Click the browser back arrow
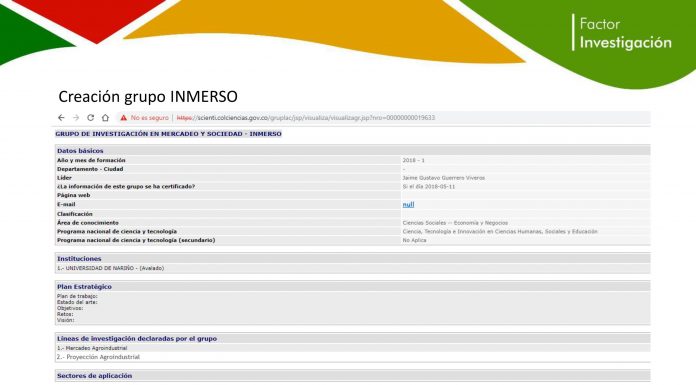Screen dimensions: 696x385 [x=61, y=118]
